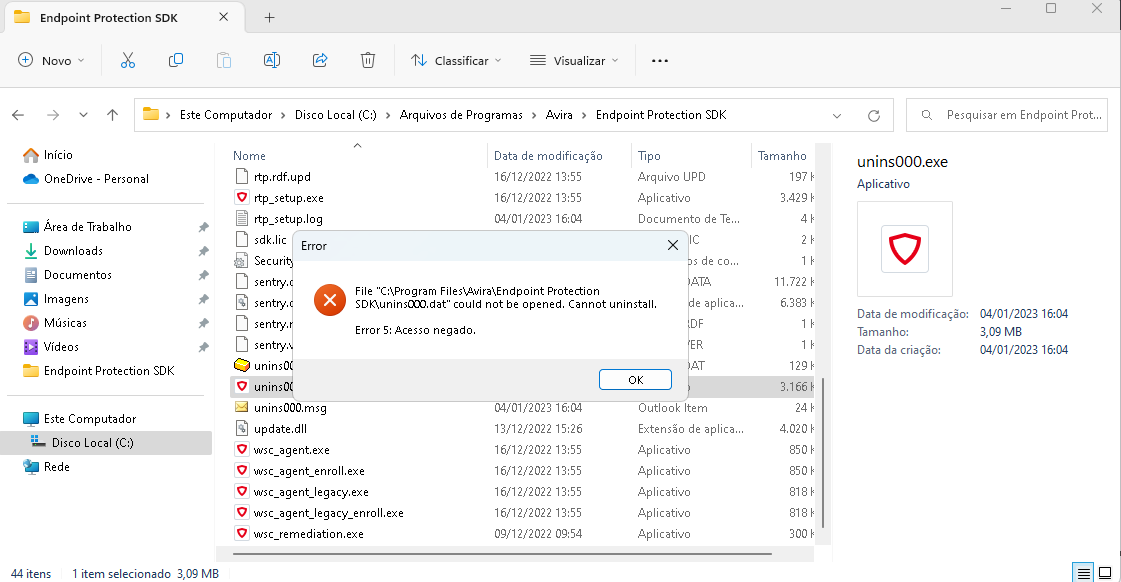This screenshot has height=582, width=1121.
Task: Click the rtp.rdf.upd file icon
Action: pyautogui.click(x=242, y=177)
